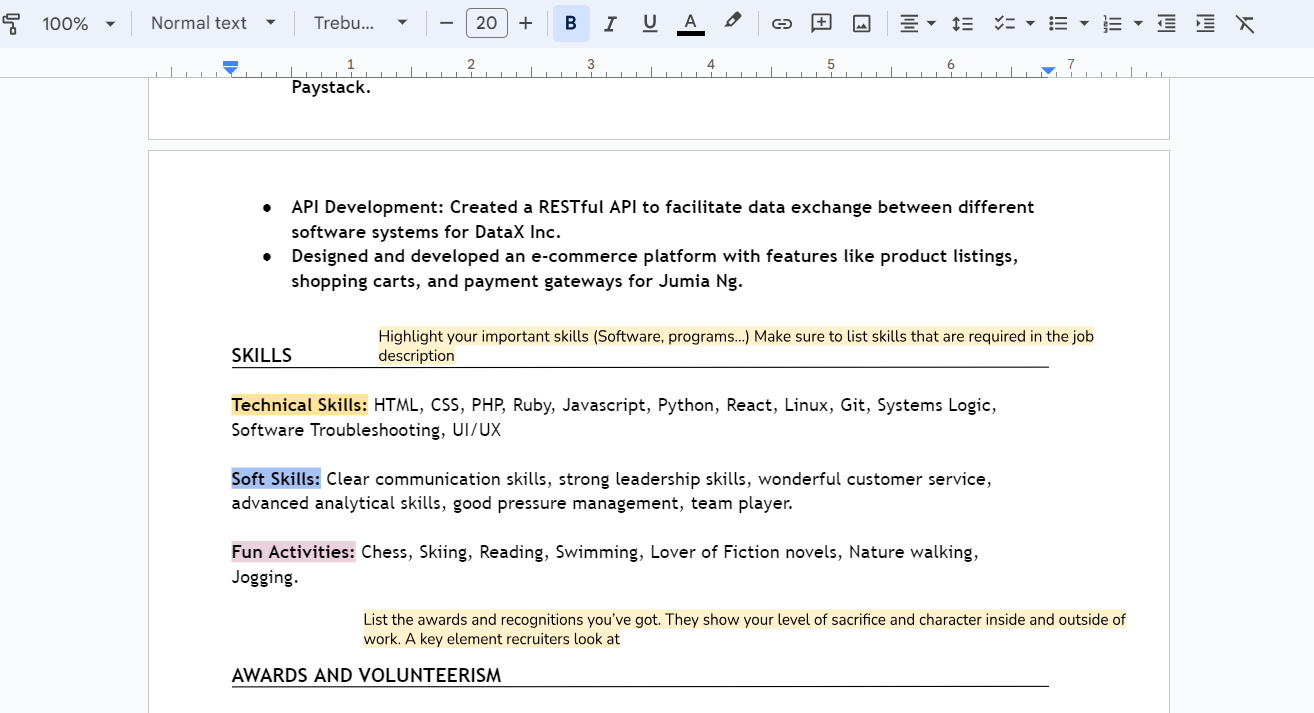Viewport: 1314px width, 713px height.
Task: Decrease indent of the paragraph
Action: [1166, 23]
